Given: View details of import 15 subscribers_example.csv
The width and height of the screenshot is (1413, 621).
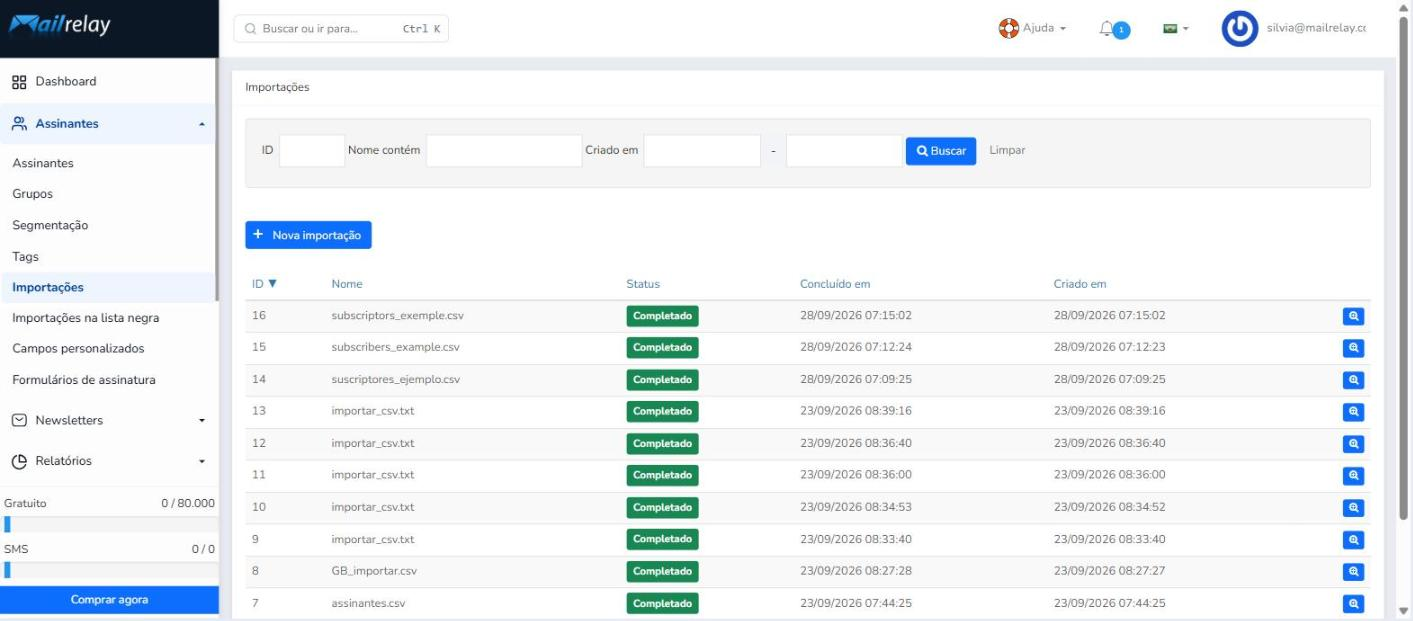Looking at the screenshot, I should (1353, 348).
